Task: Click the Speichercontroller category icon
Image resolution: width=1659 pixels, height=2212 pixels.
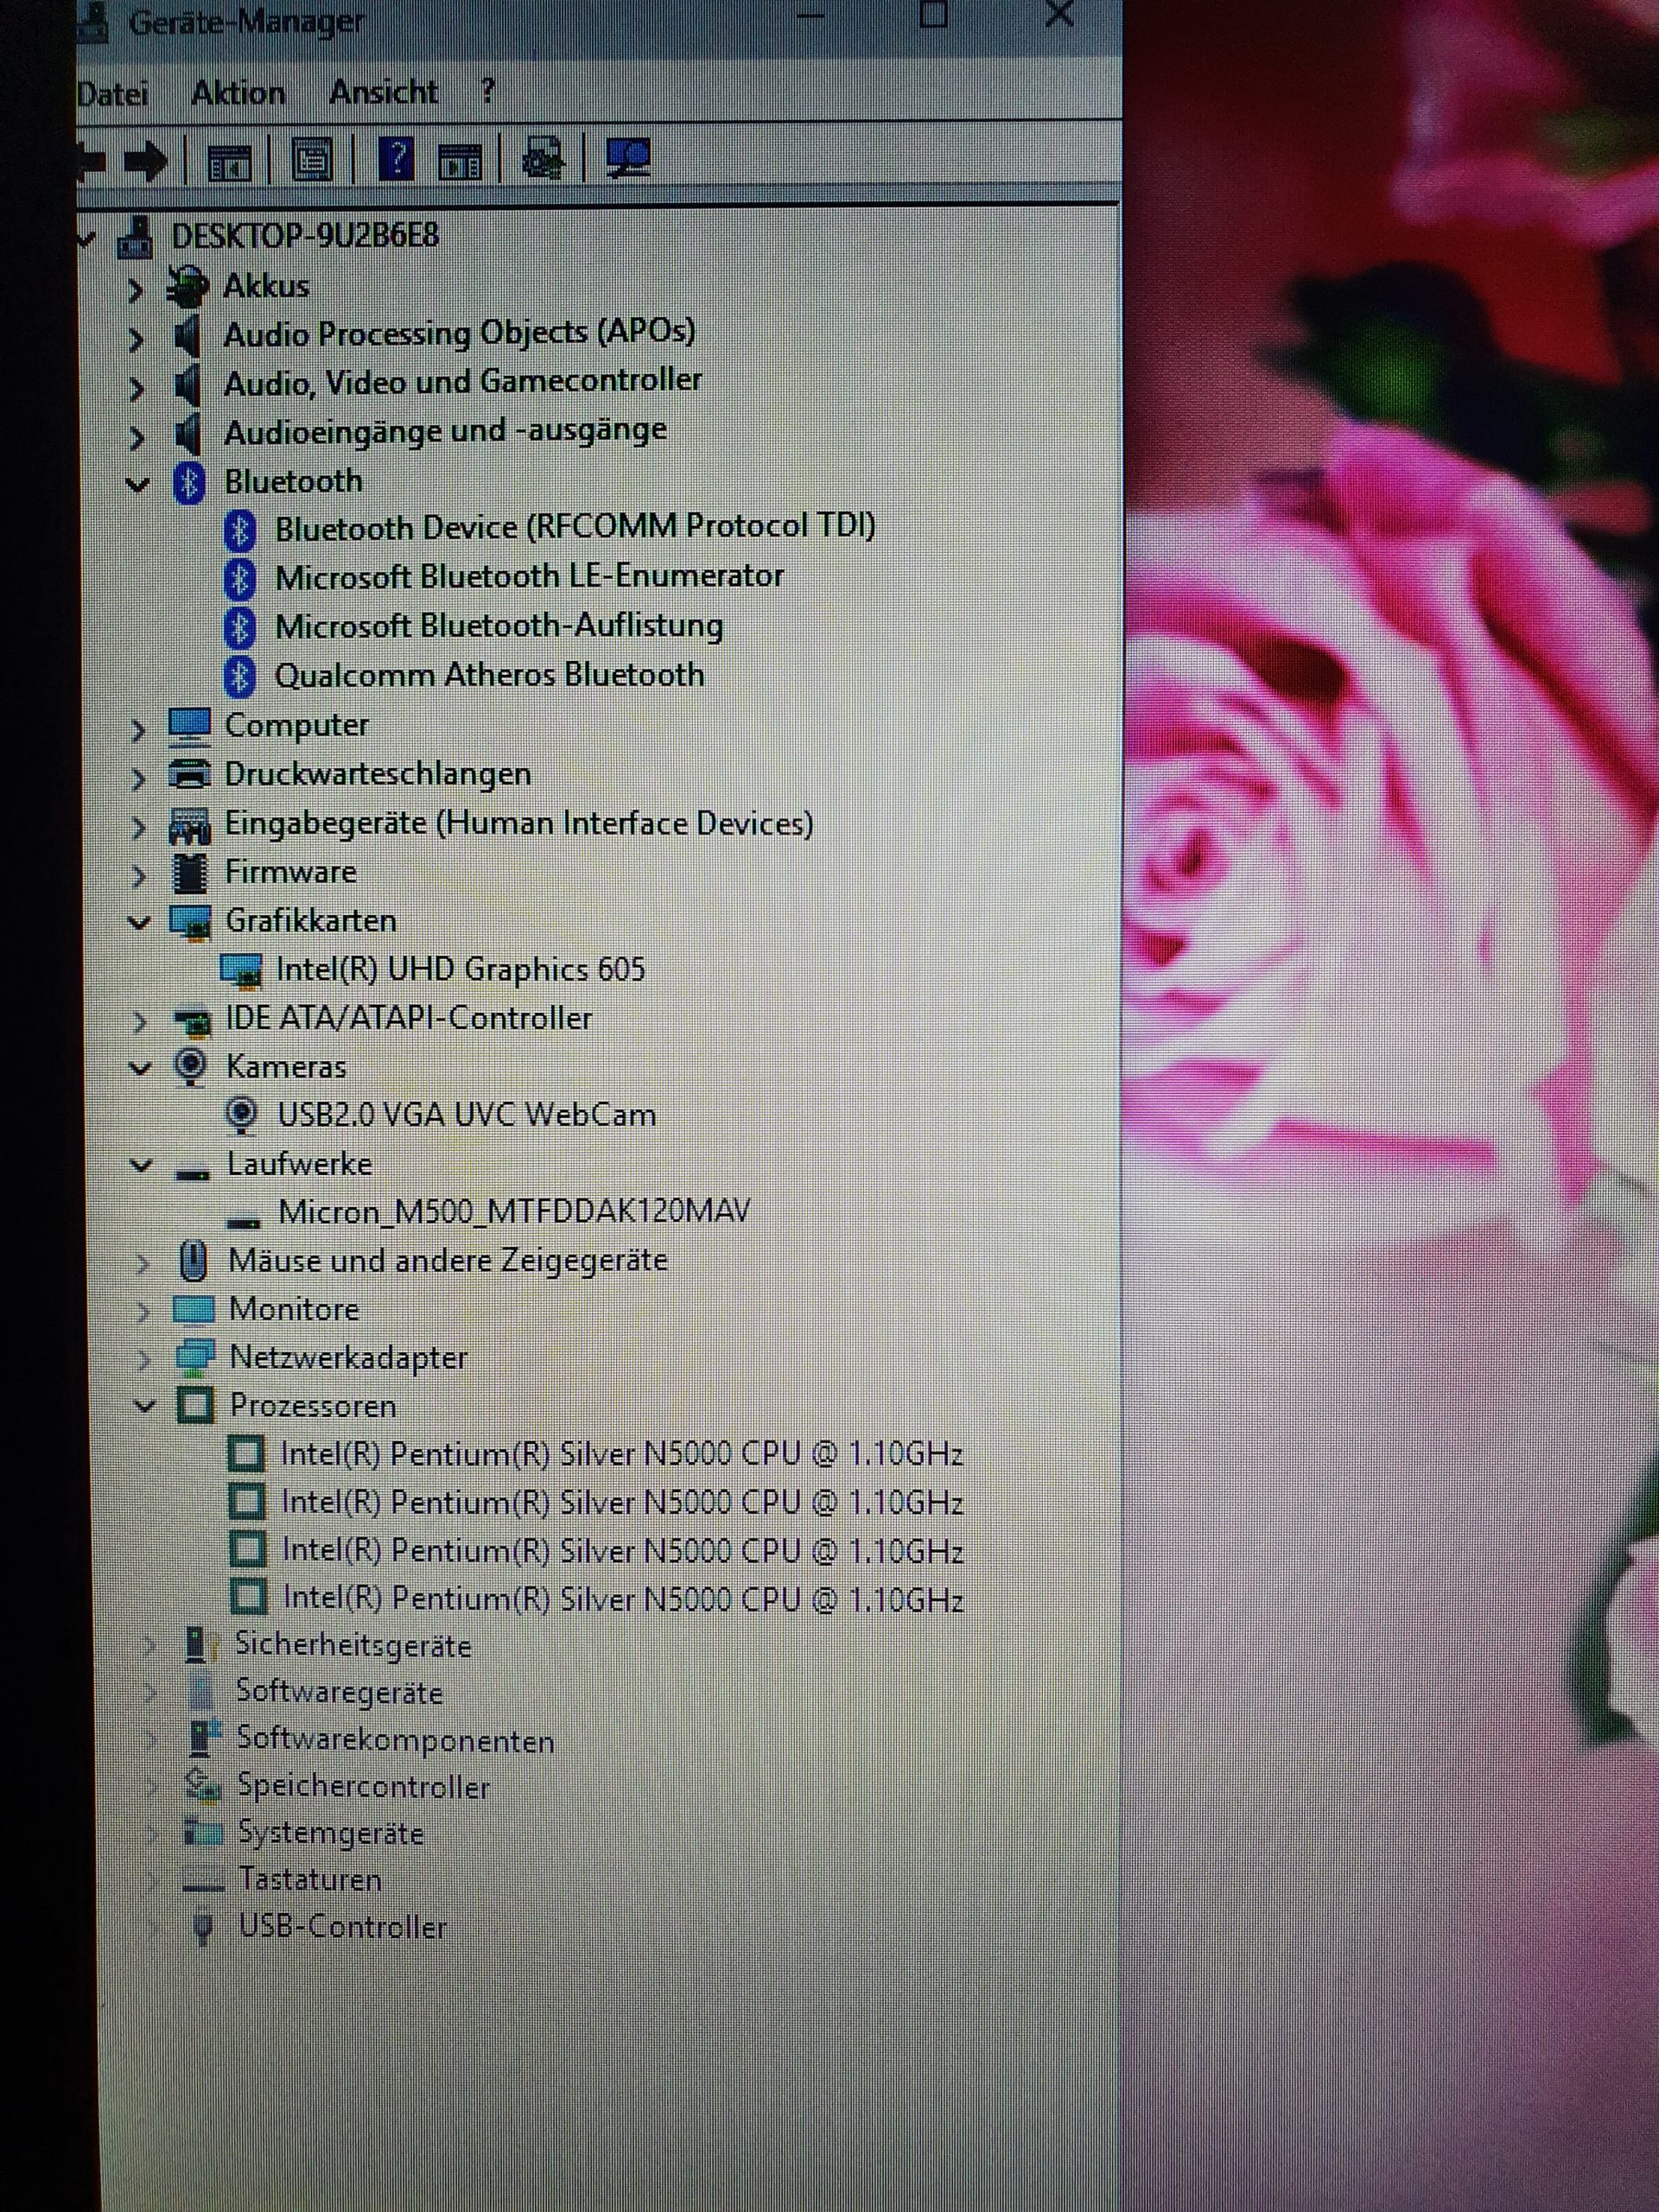Action: pos(204,1786)
